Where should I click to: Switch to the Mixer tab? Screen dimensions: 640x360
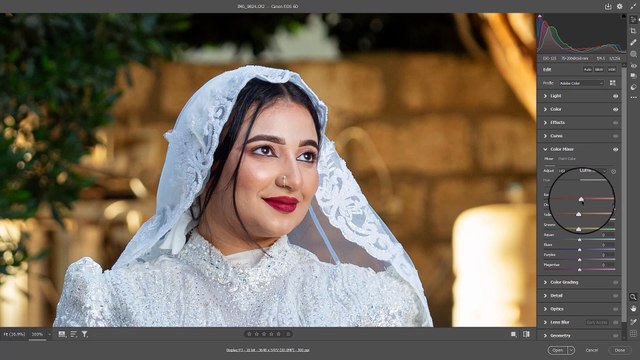(x=549, y=159)
